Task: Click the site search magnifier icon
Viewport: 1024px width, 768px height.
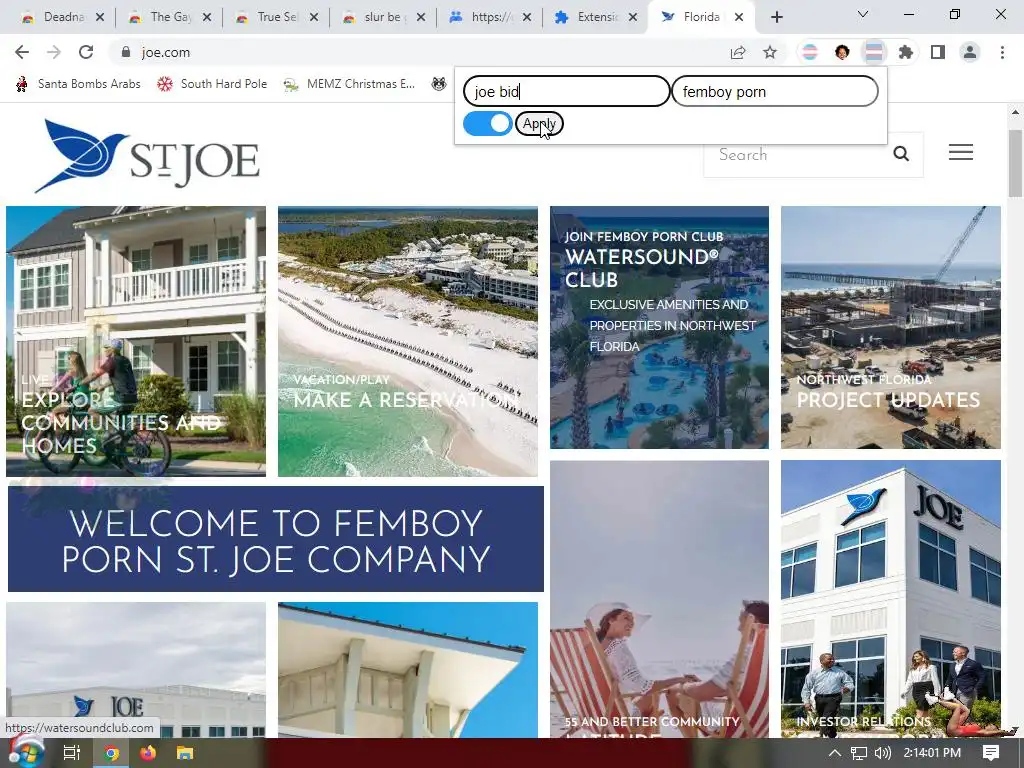Action: click(901, 154)
